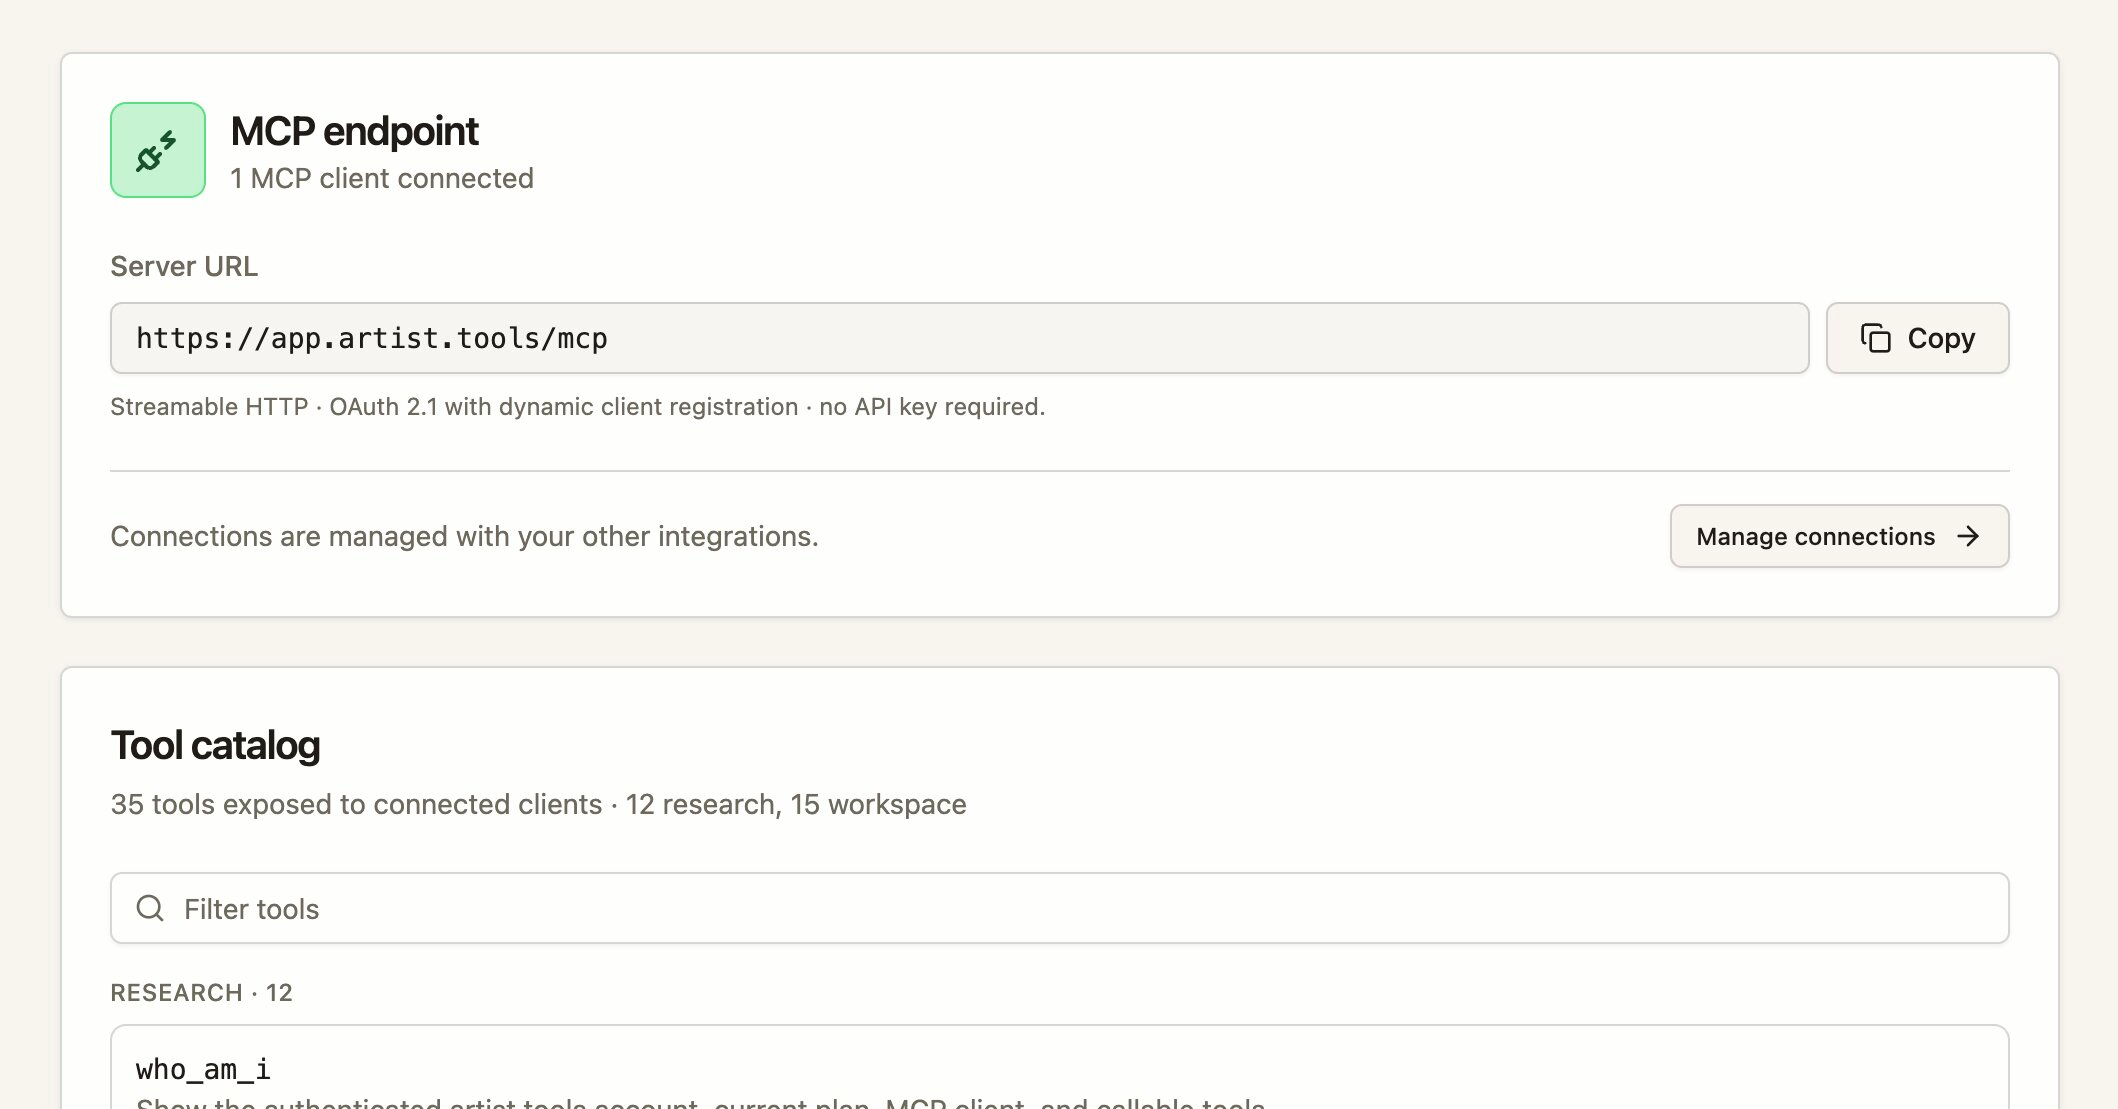Click the Server URL label

tap(184, 266)
